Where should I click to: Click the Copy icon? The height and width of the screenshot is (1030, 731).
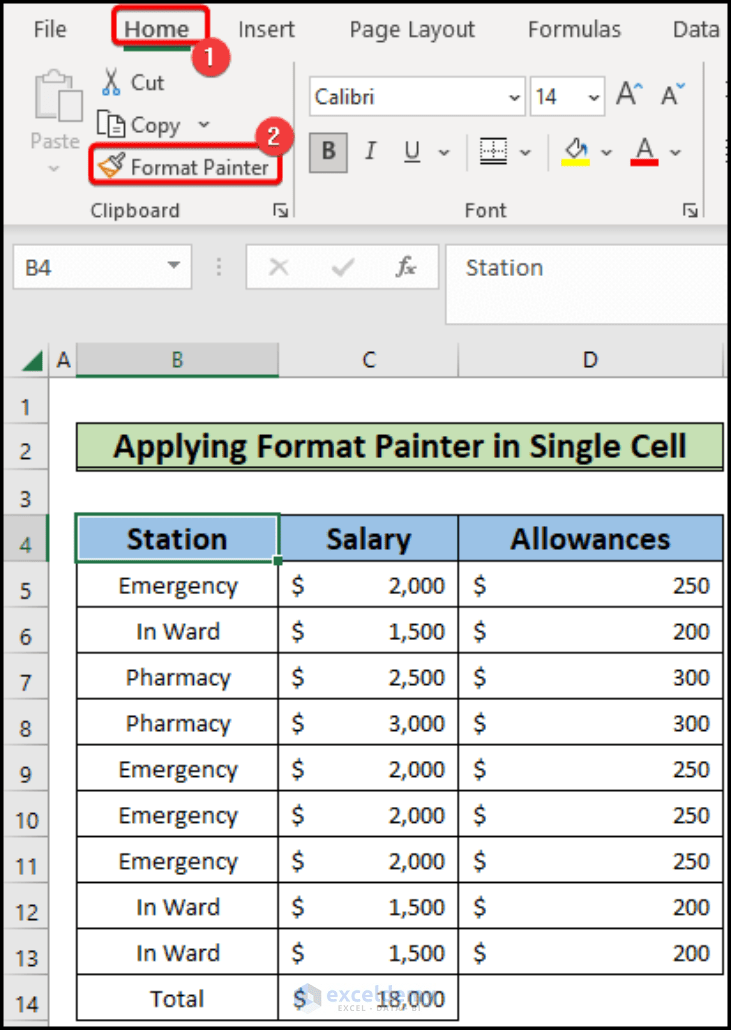click(x=111, y=124)
